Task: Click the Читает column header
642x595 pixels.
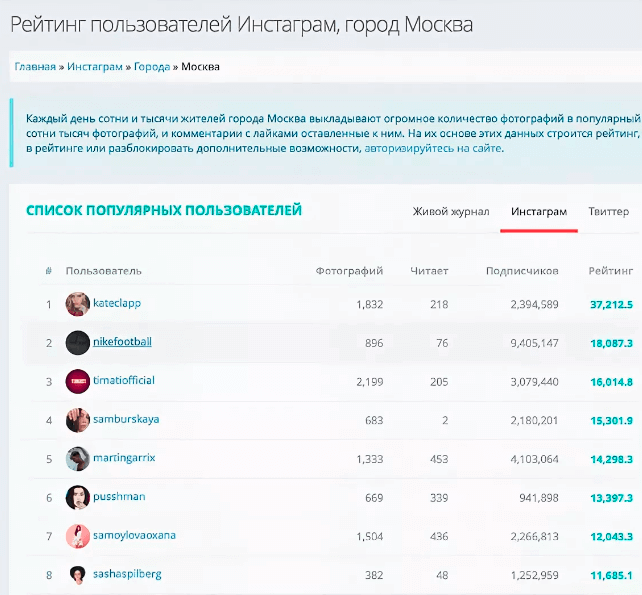Action: pyautogui.click(x=429, y=271)
